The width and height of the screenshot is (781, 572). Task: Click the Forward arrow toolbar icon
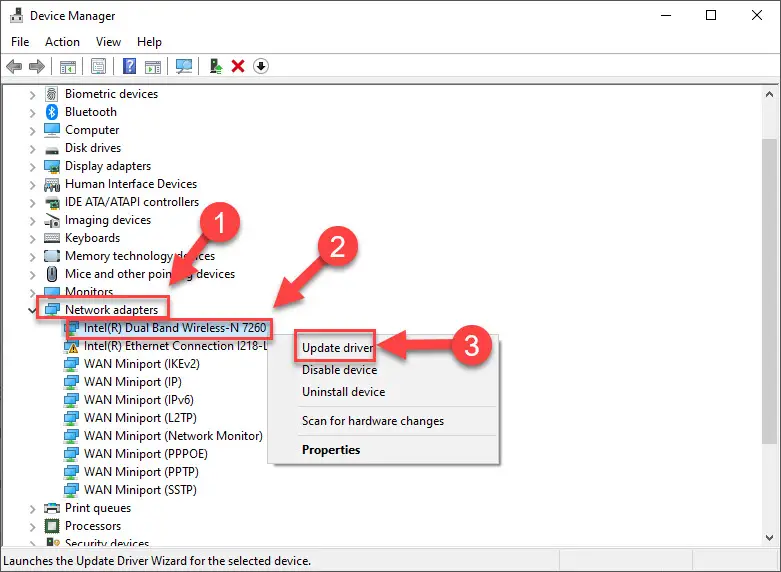point(37,66)
